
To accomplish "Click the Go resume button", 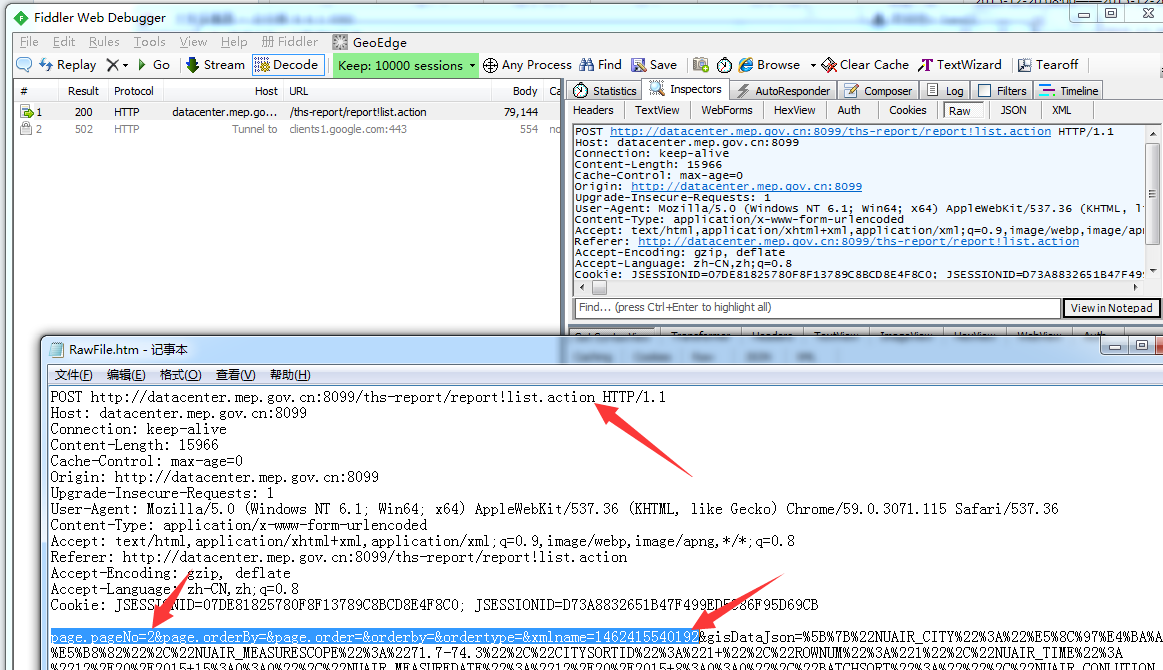I will pos(154,65).
